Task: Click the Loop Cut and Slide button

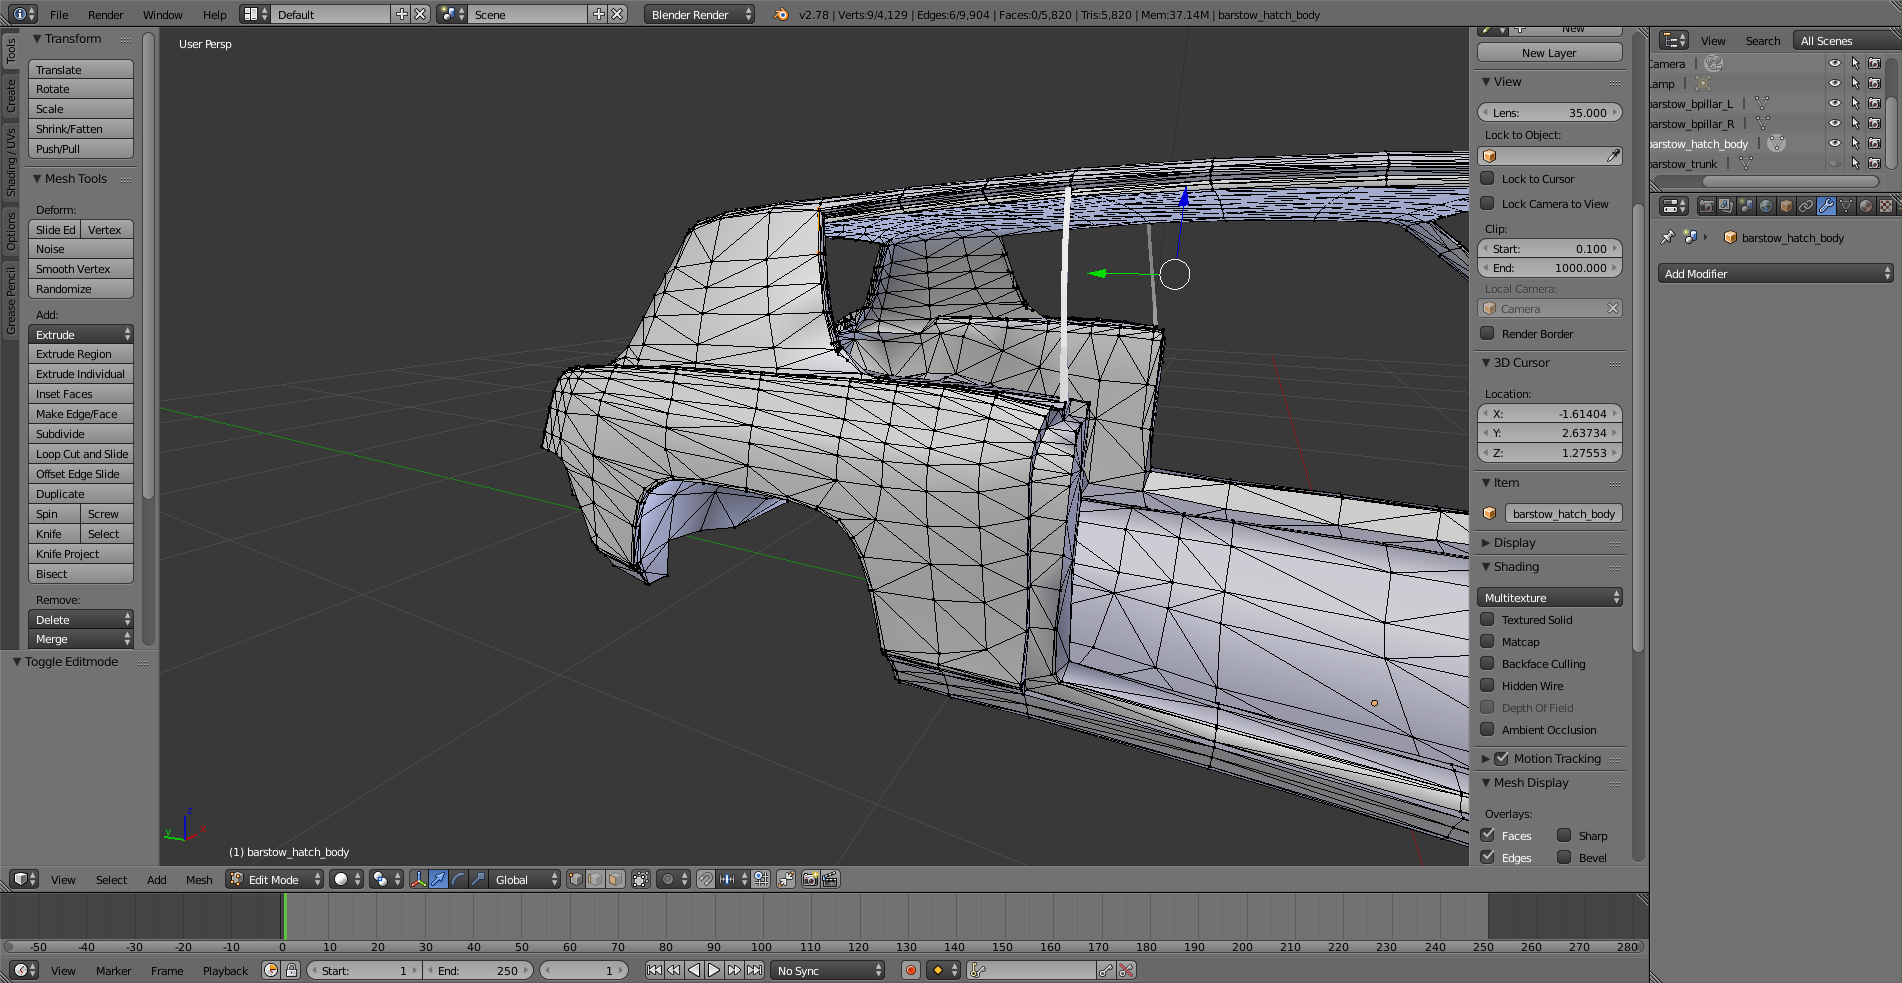Action: click(81, 454)
